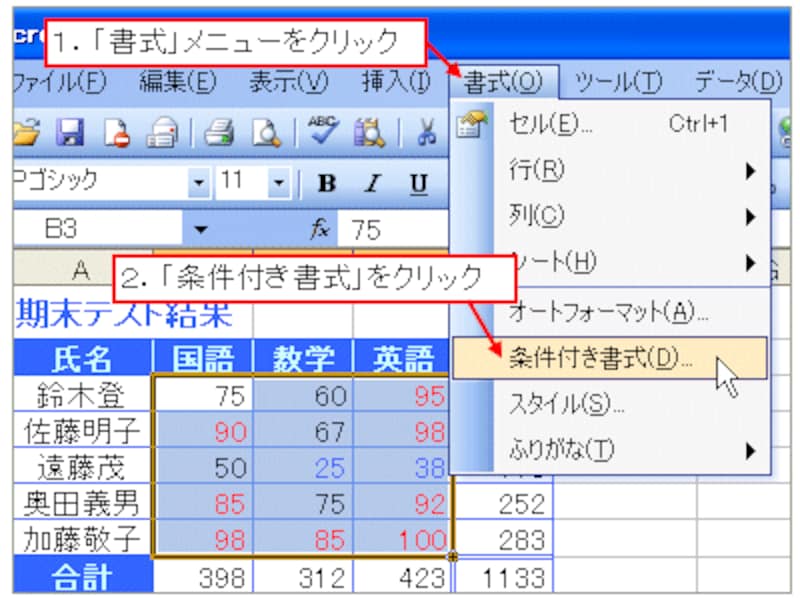Click the red cell with value 100
The width and height of the screenshot is (800, 598).
(x=402, y=540)
